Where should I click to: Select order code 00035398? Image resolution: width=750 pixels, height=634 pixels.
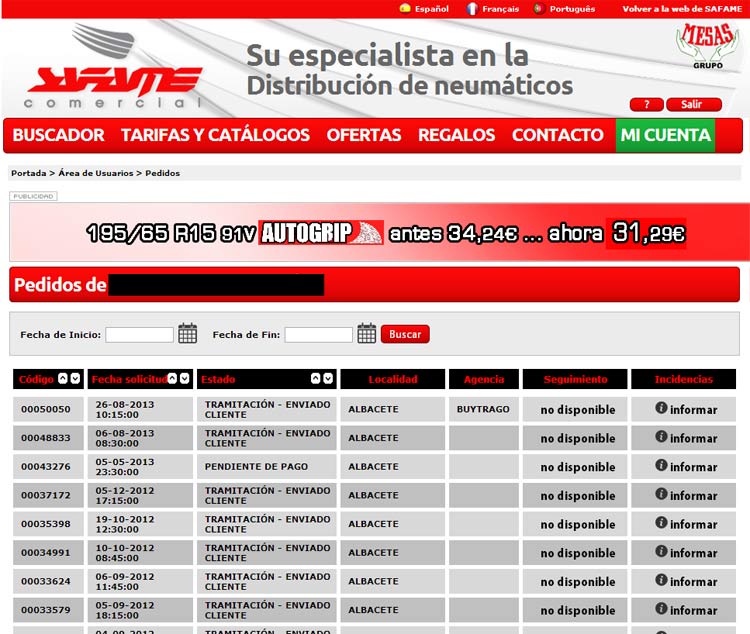[46, 524]
